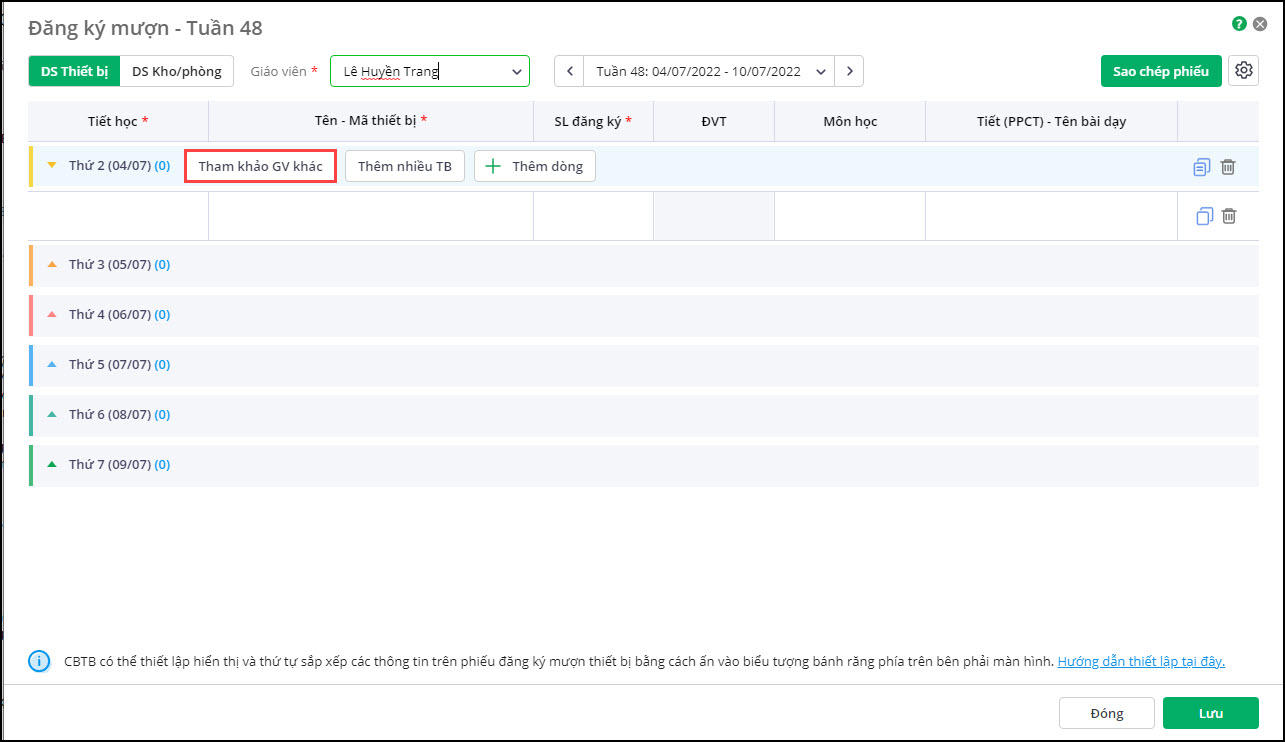This screenshot has width=1285, height=742.
Task: Click the SL đăng ký column header
Action: tap(593, 121)
